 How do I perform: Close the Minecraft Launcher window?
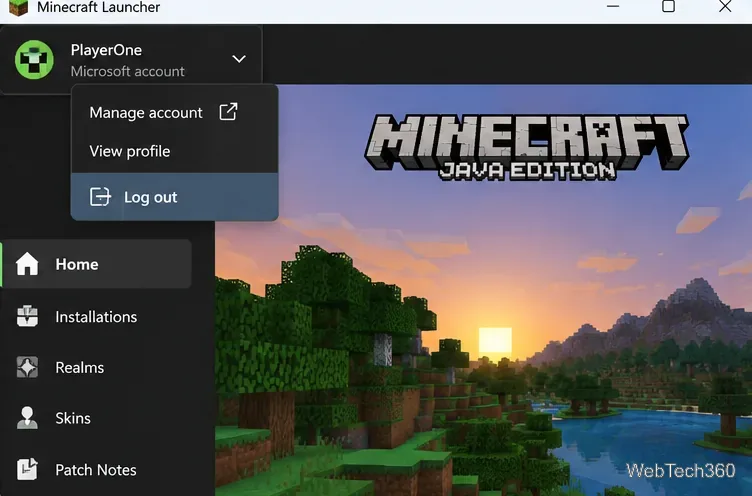(725, 6)
